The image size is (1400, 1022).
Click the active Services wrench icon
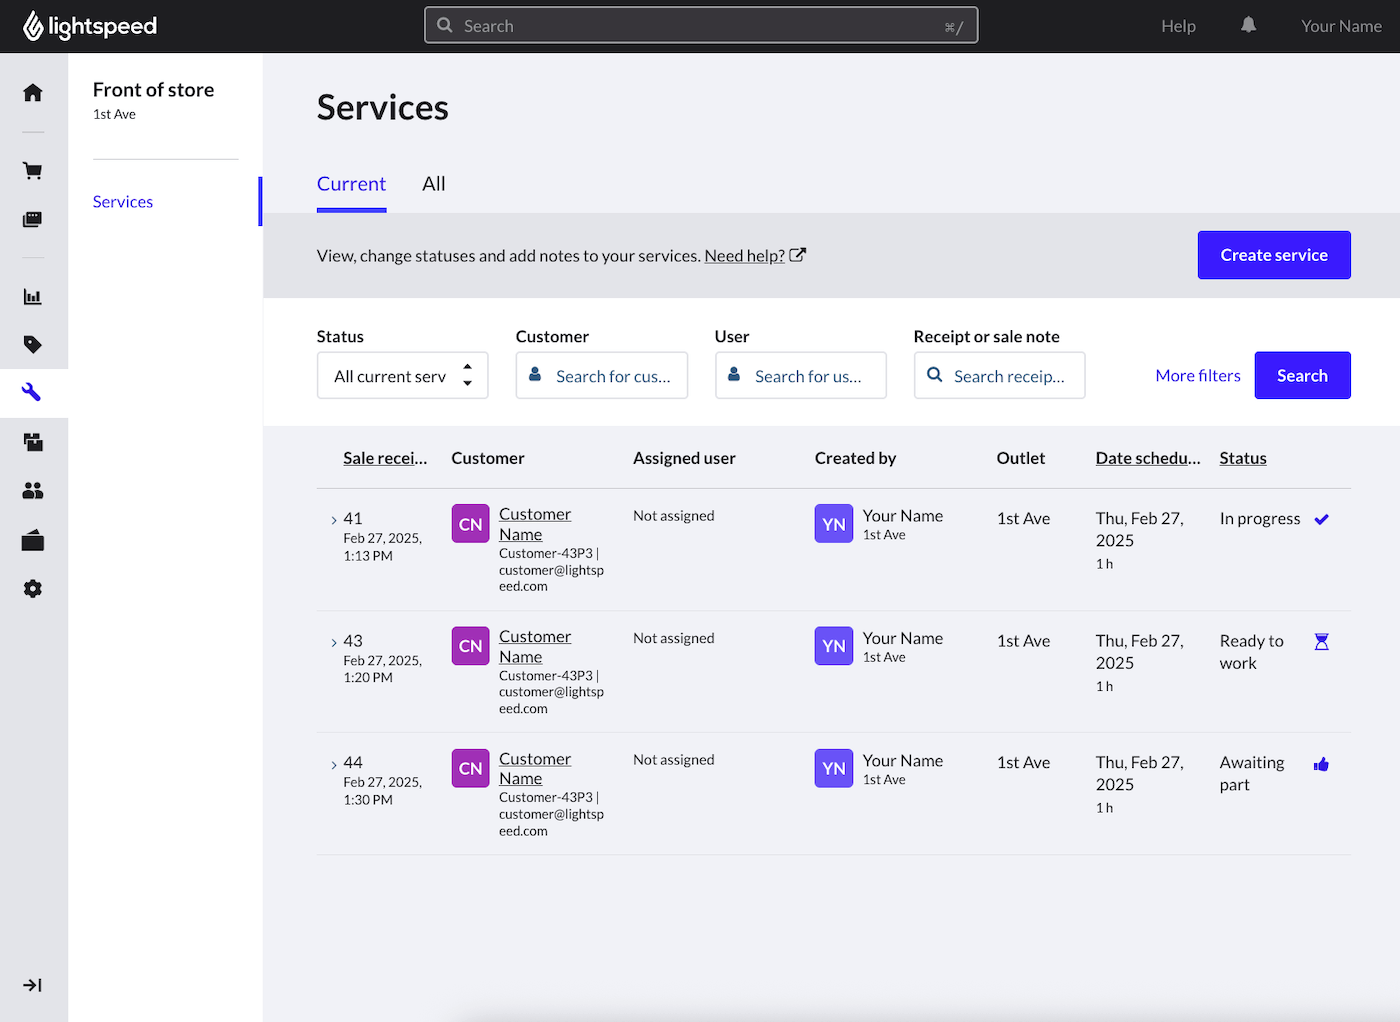click(32, 392)
